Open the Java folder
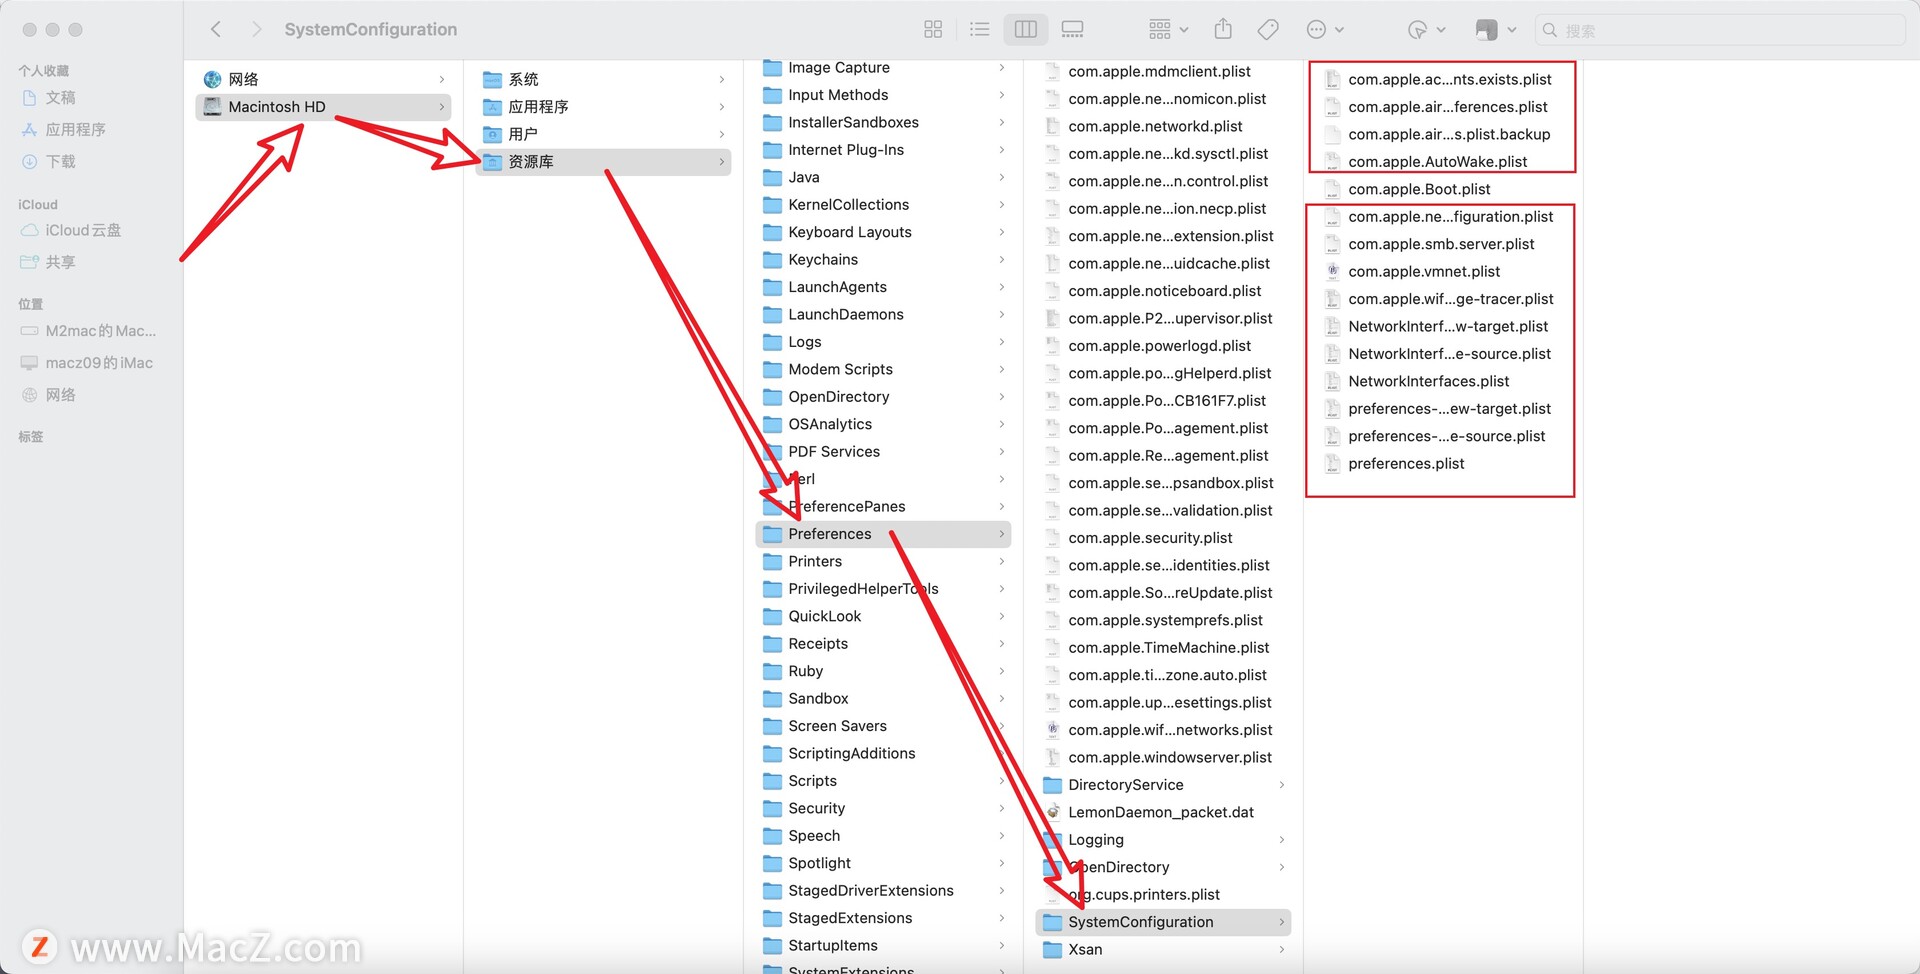This screenshot has width=1920, height=974. (883, 177)
